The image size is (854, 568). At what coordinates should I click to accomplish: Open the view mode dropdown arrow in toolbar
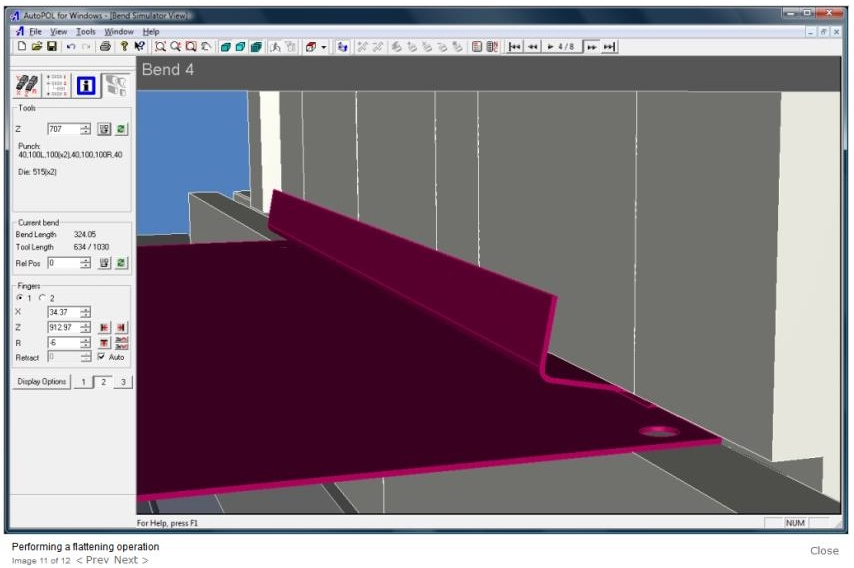[323, 47]
